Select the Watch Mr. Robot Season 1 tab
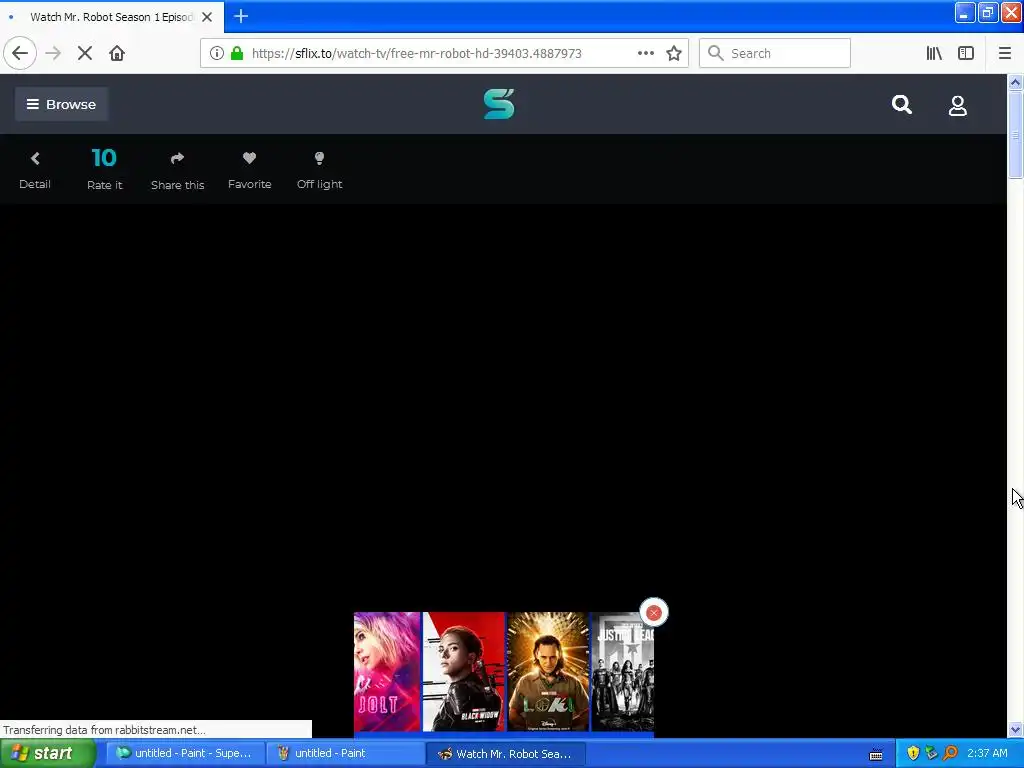Image resolution: width=1024 pixels, height=768 pixels. coord(110,17)
